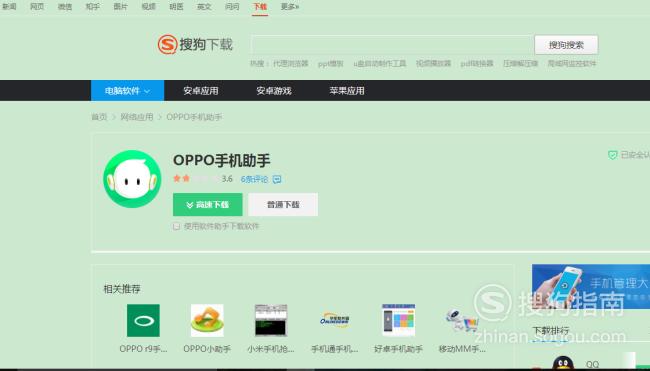Screen dimensions: 650x371
Task: Go to 图片 in the top navigation
Action: pyautogui.click(x=121, y=7)
